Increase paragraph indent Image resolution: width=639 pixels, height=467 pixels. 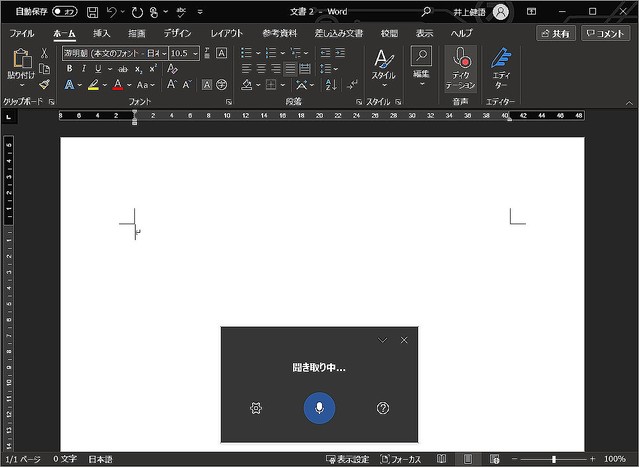click(x=340, y=53)
